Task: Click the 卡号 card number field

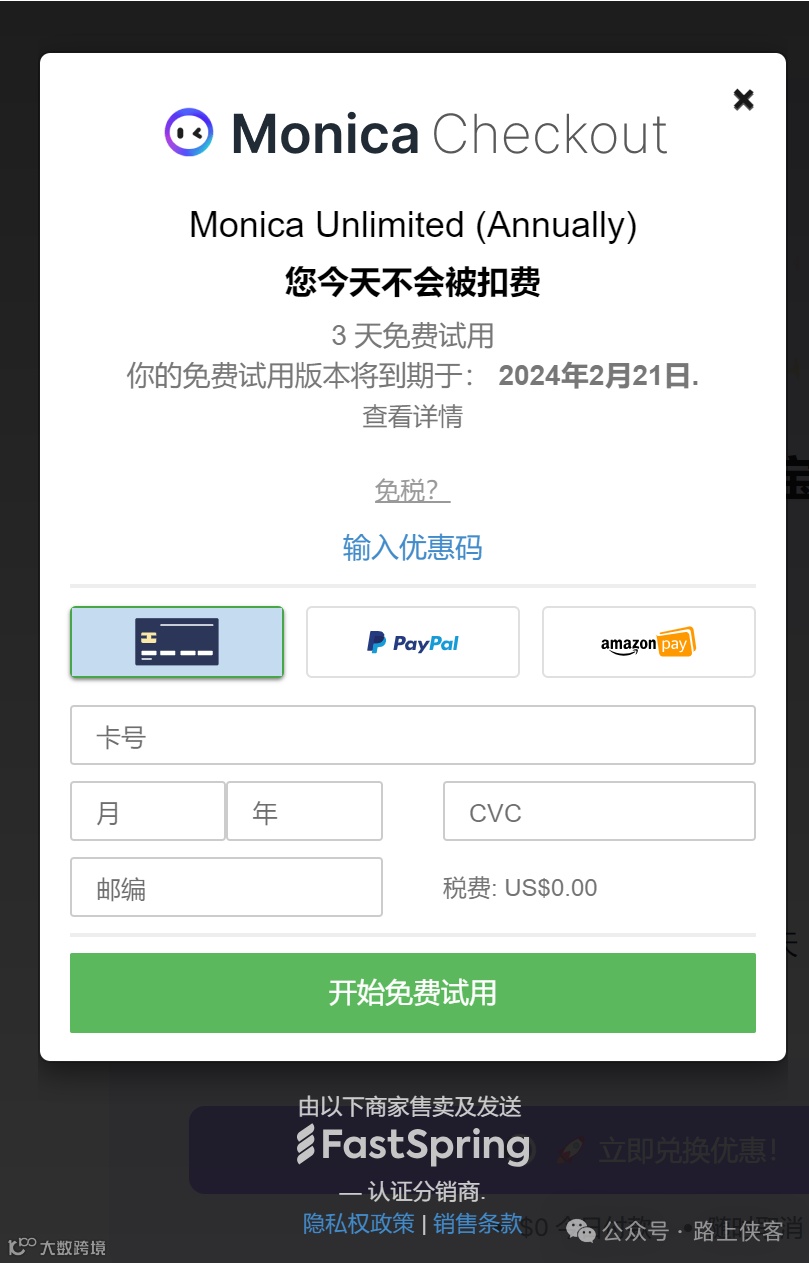Action: [413, 735]
